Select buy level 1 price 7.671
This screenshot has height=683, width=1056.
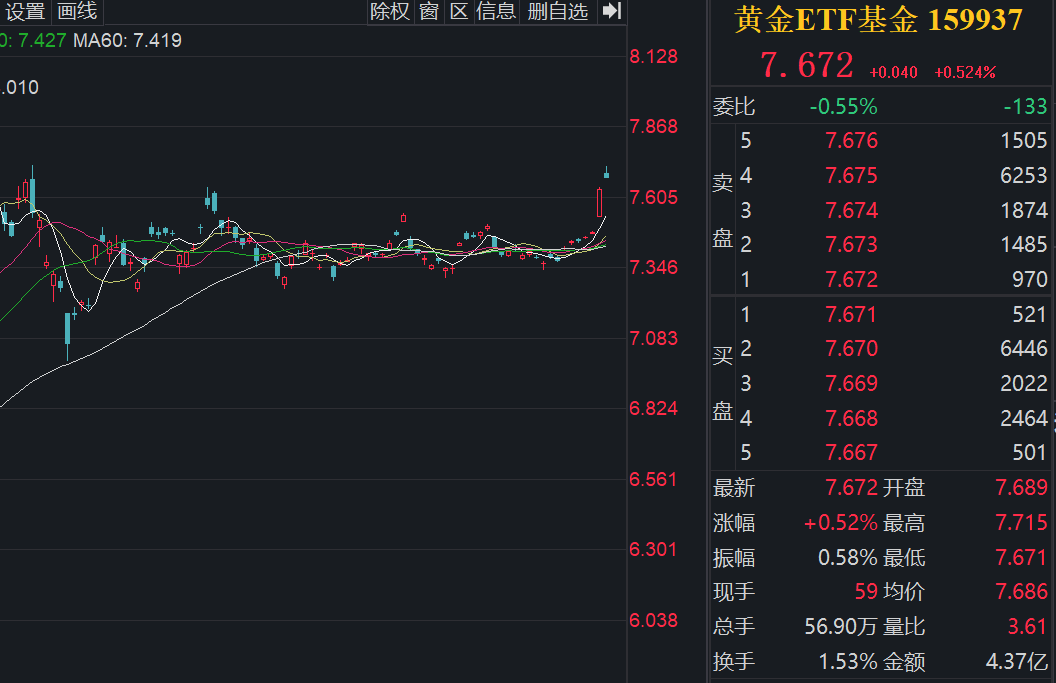point(851,315)
